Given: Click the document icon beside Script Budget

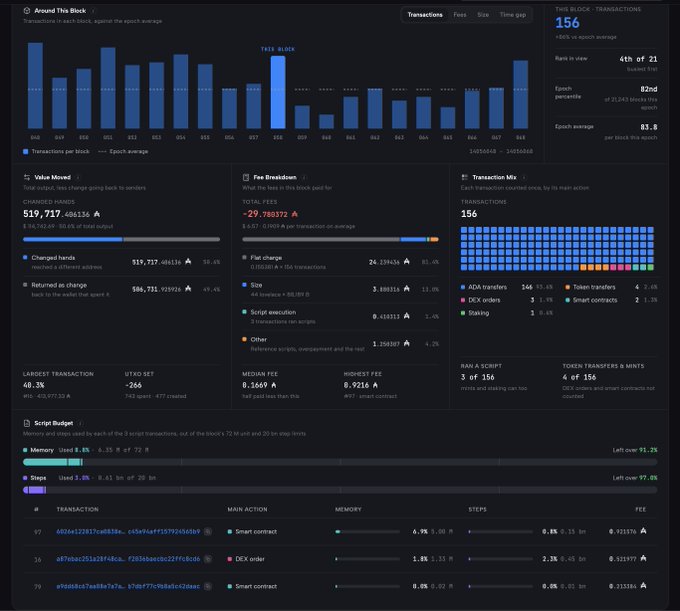Looking at the screenshot, I should (x=27, y=423).
